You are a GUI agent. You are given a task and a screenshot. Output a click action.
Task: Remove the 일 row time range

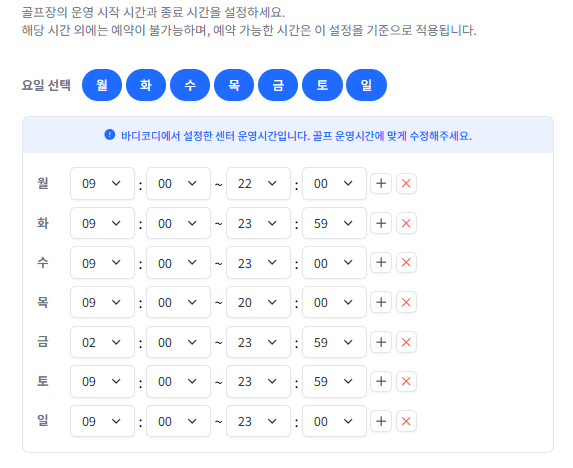[406, 422]
